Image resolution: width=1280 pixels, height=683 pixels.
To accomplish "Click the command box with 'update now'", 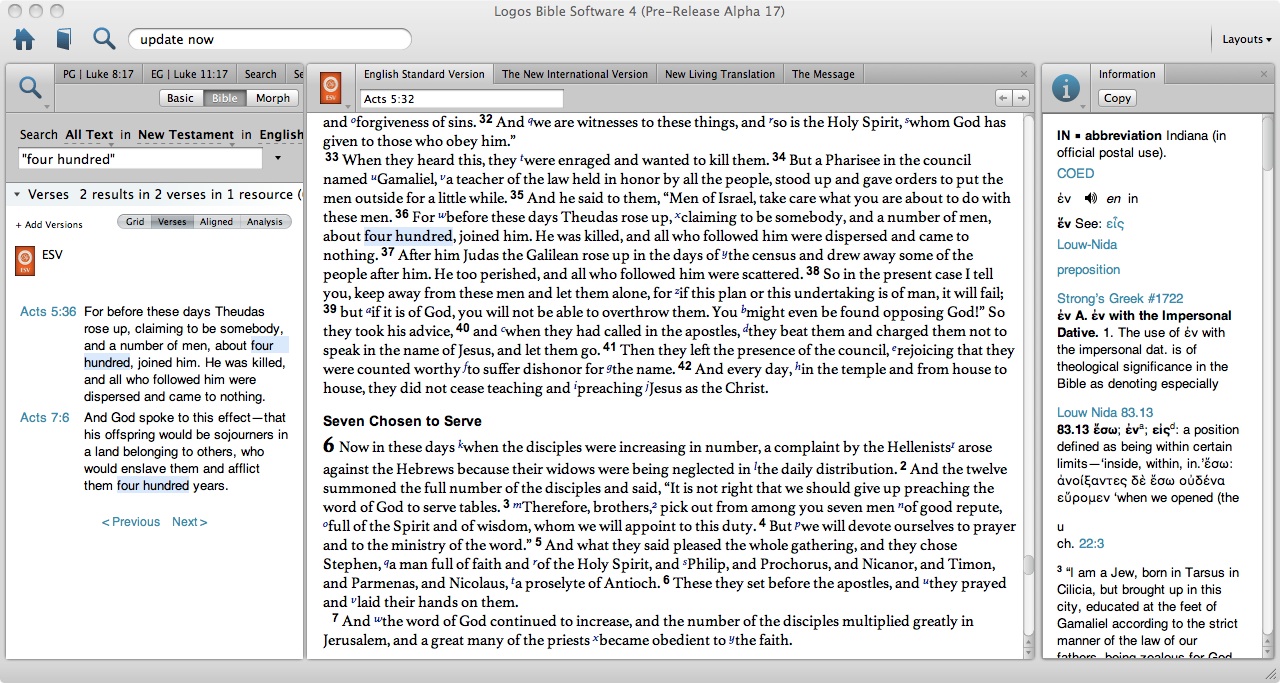I will (x=270, y=39).
